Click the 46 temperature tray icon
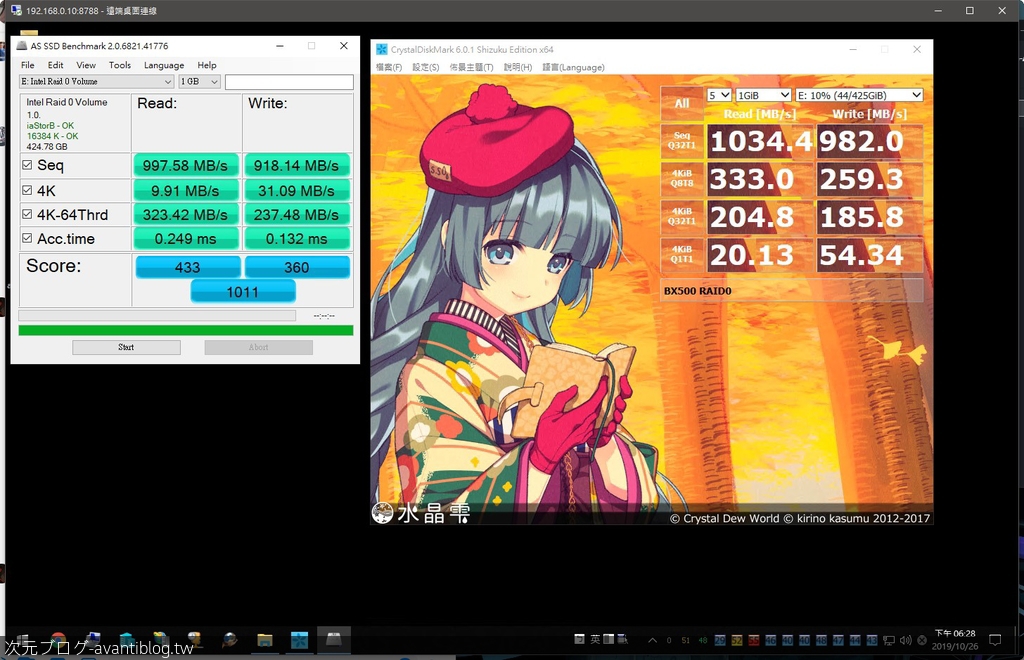 771,640
